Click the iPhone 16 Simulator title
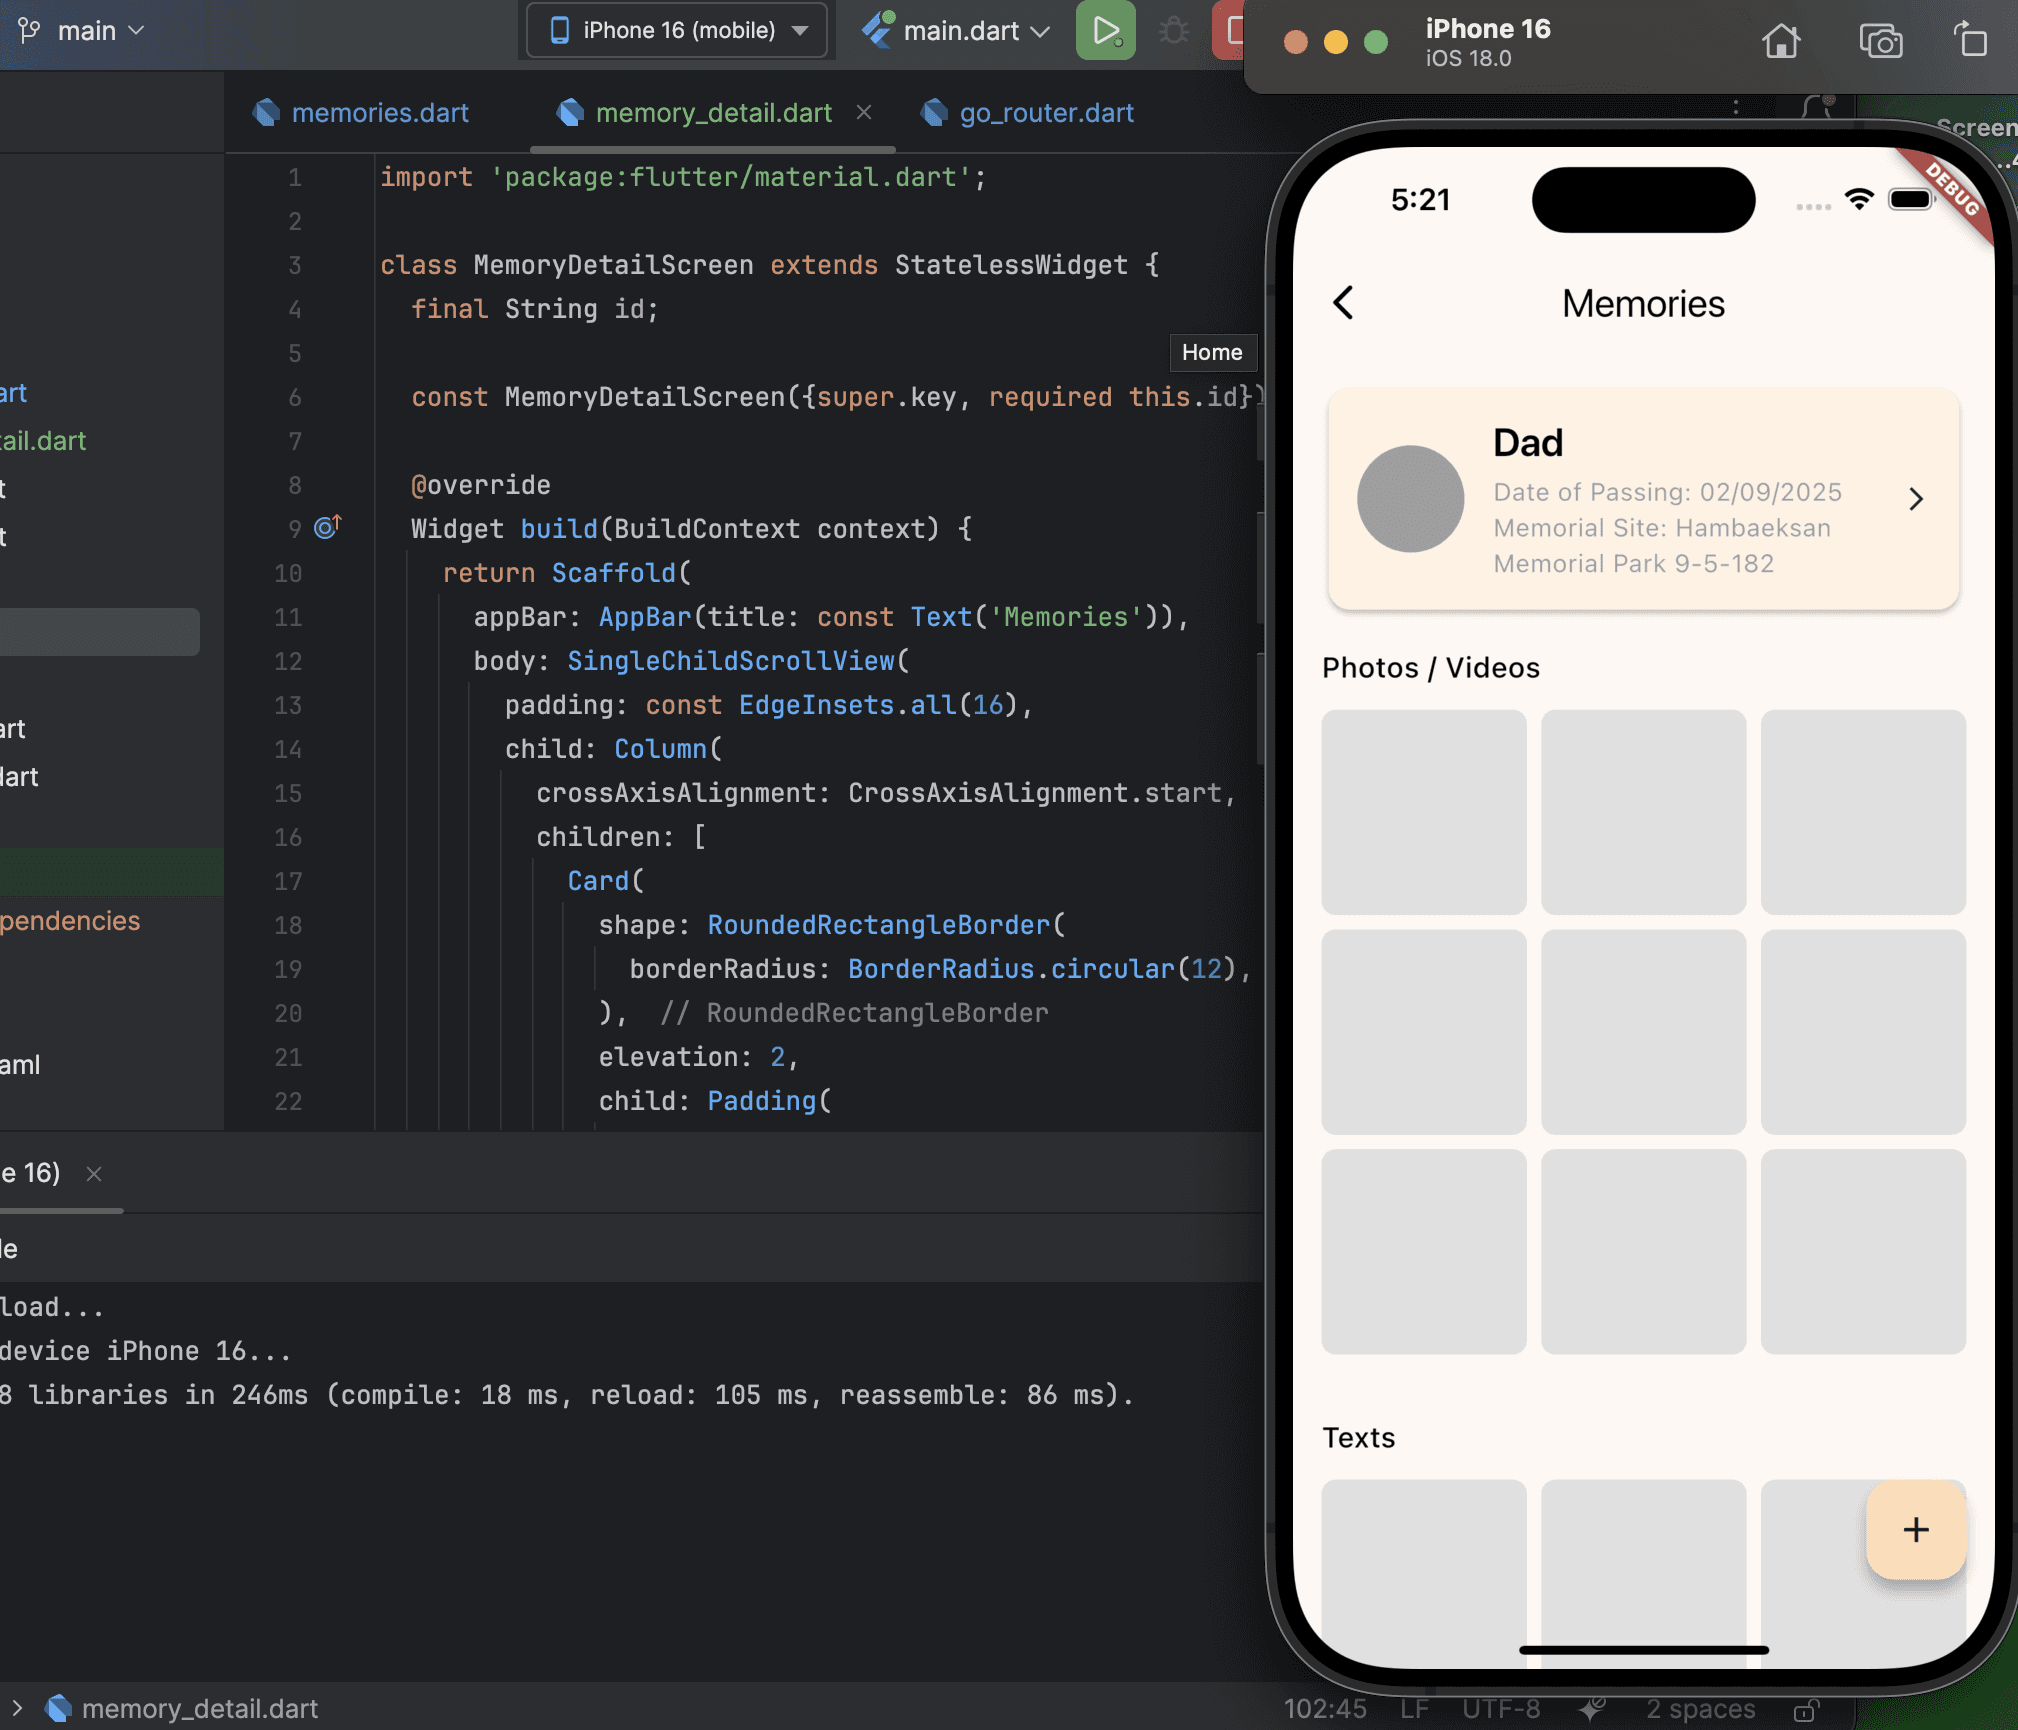 (x=1487, y=29)
